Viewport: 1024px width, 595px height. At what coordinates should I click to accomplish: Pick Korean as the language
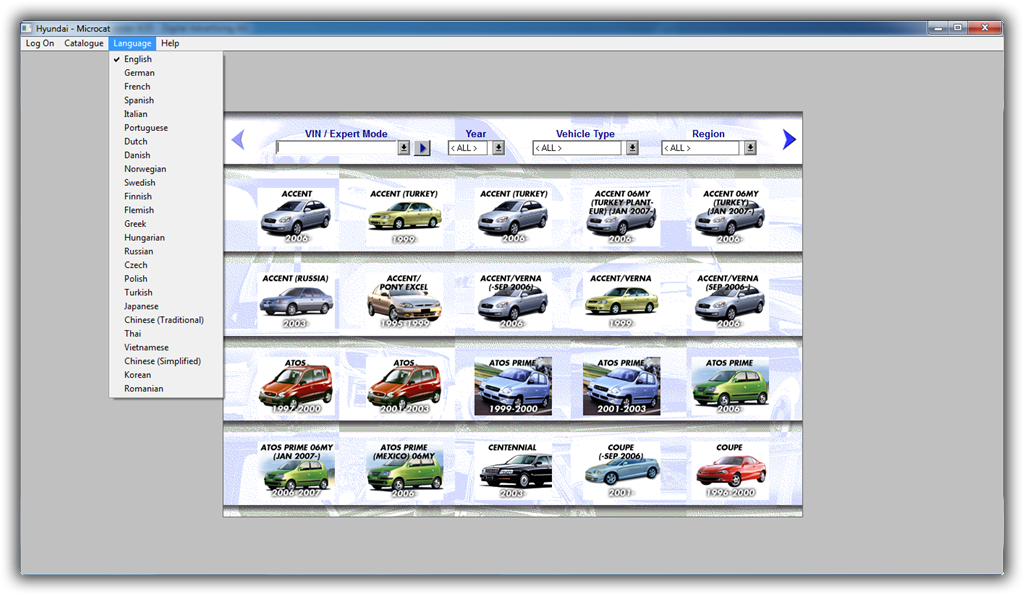[x=166, y=375]
